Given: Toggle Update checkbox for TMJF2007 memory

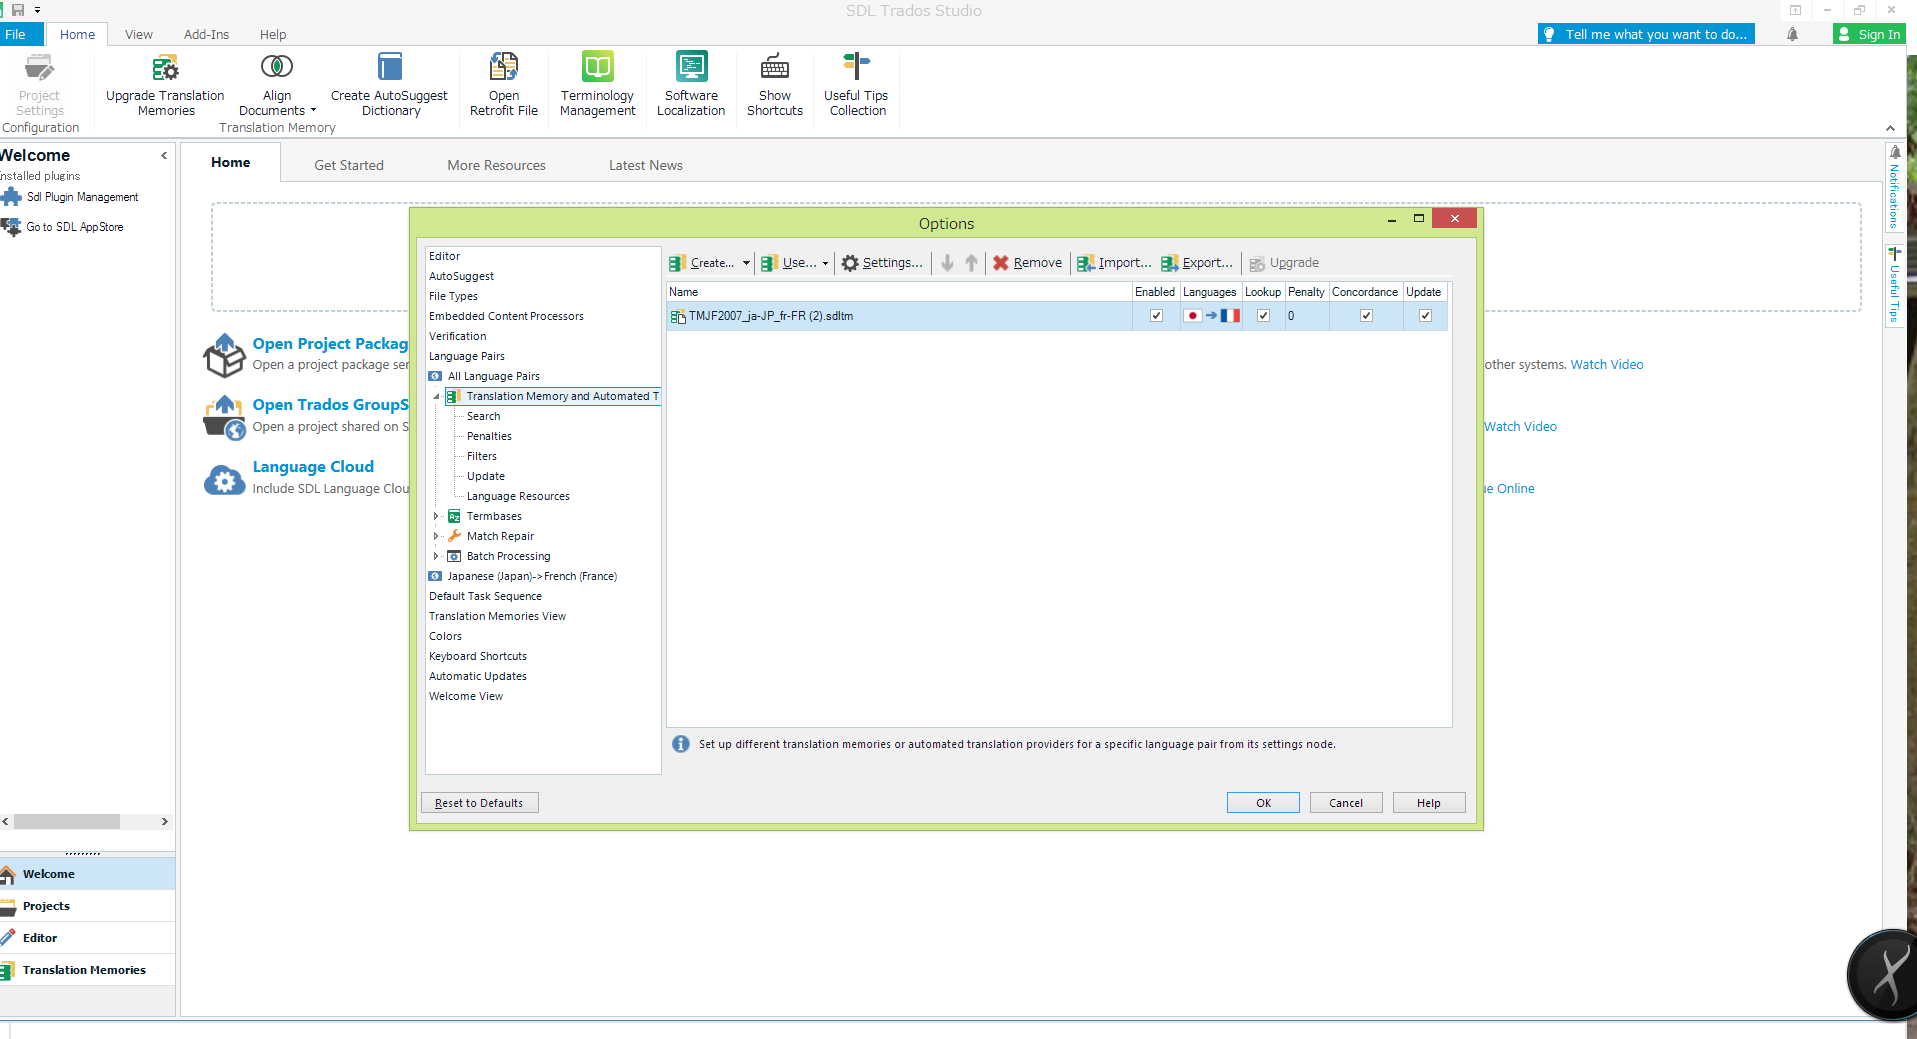Looking at the screenshot, I should pyautogui.click(x=1426, y=316).
